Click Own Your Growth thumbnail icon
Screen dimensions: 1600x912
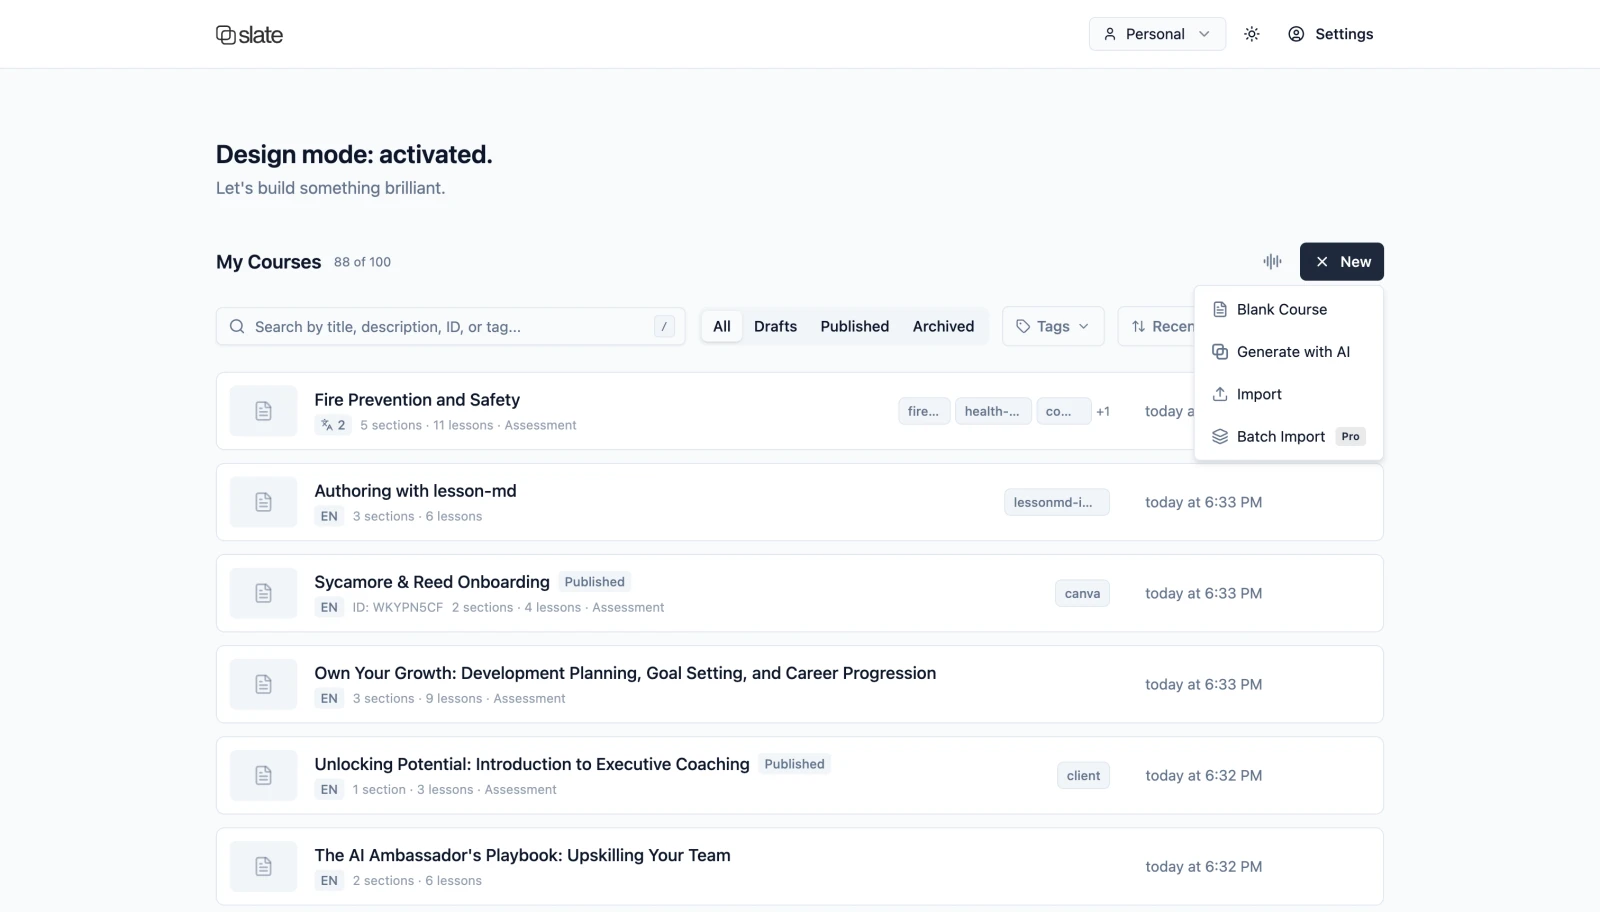[x=263, y=684]
